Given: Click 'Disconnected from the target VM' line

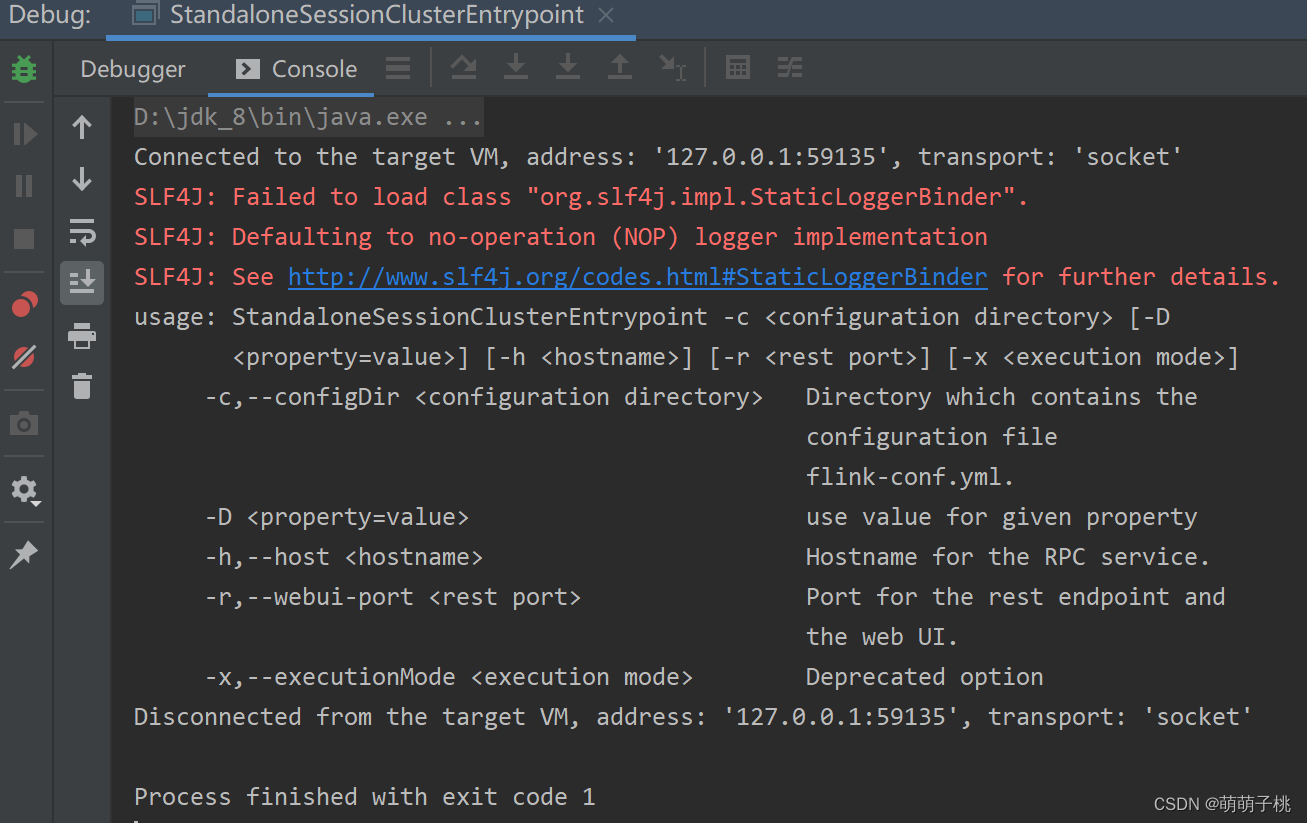Looking at the screenshot, I should pos(693,717).
